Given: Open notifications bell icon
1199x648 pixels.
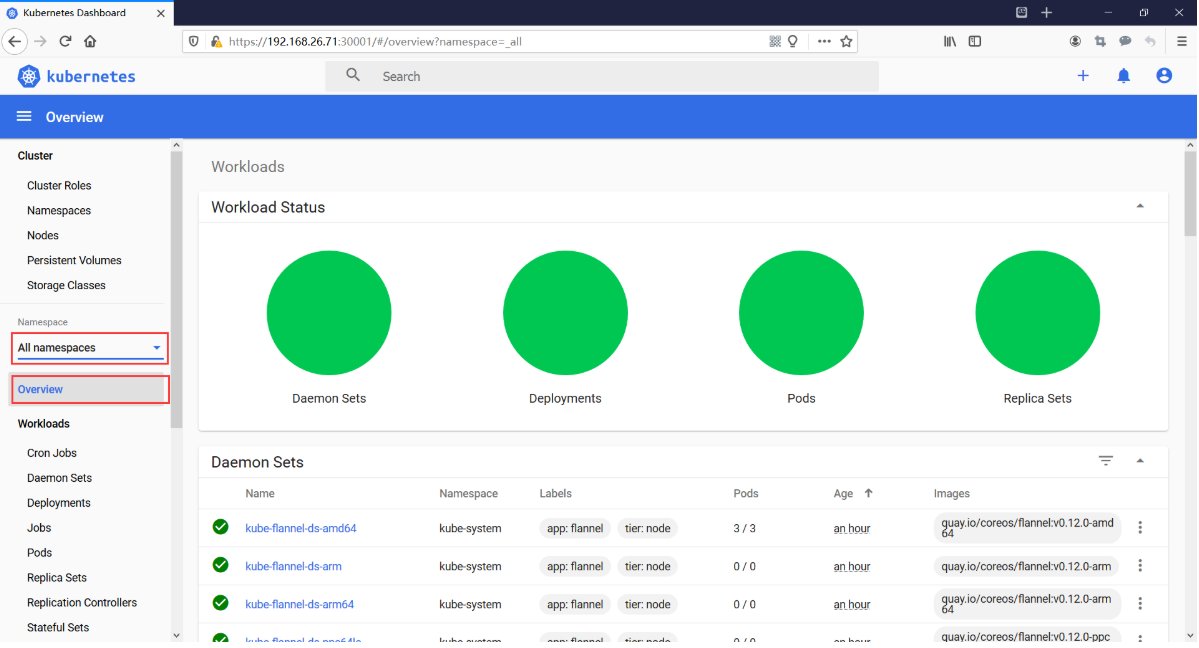Looking at the screenshot, I should pos(1123,76).
